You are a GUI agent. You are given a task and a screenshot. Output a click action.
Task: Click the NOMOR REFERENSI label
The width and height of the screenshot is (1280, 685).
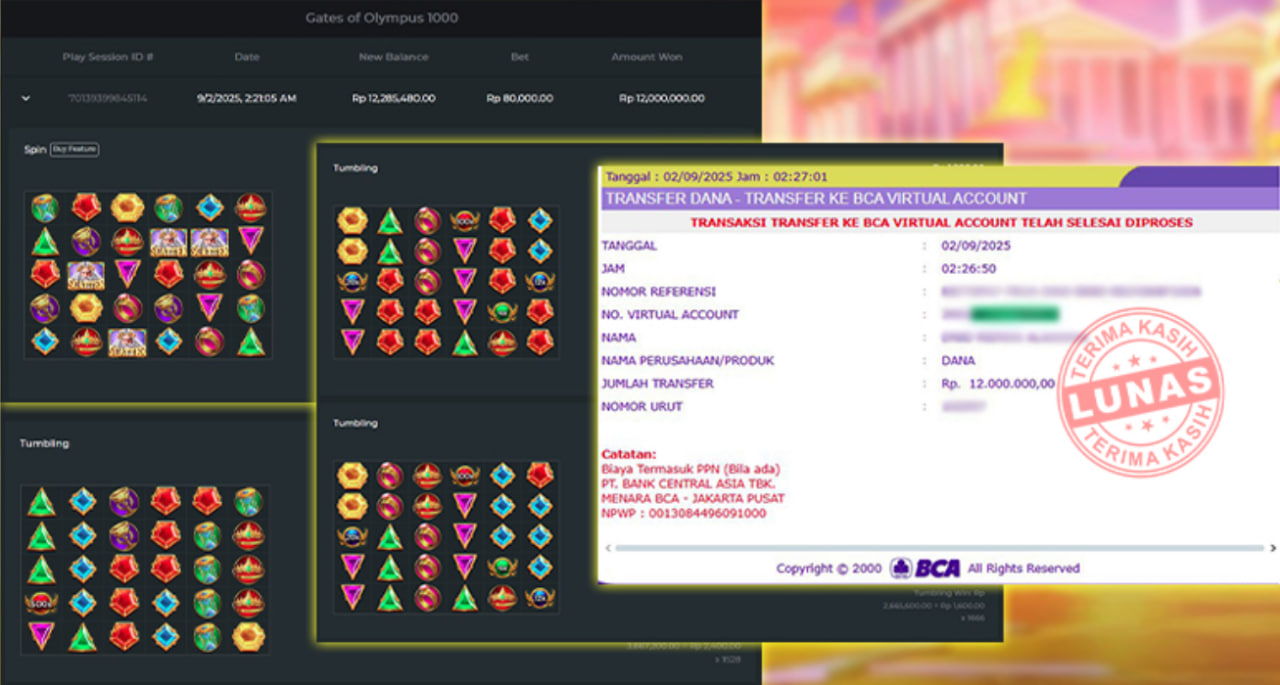[658, 291]
